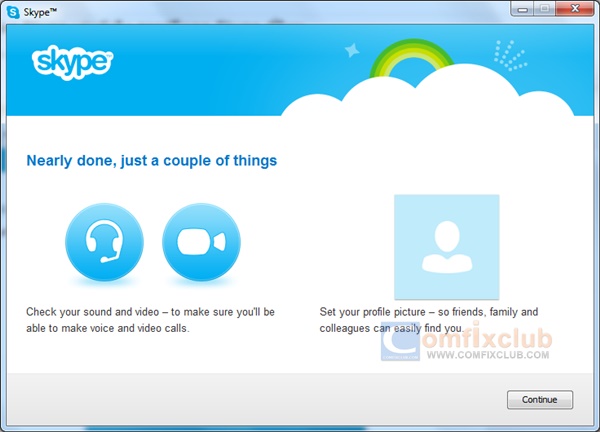Click the disabled maximize button
Screen dimensions: 600x432
click(545, 9)
